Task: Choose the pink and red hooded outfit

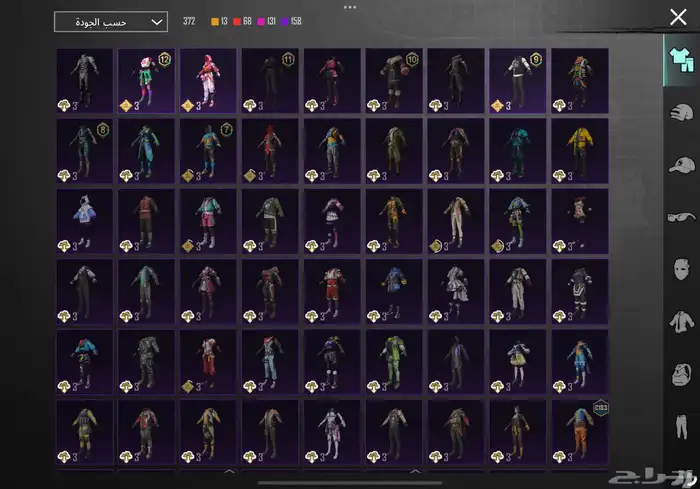Action: click(208, 81)
